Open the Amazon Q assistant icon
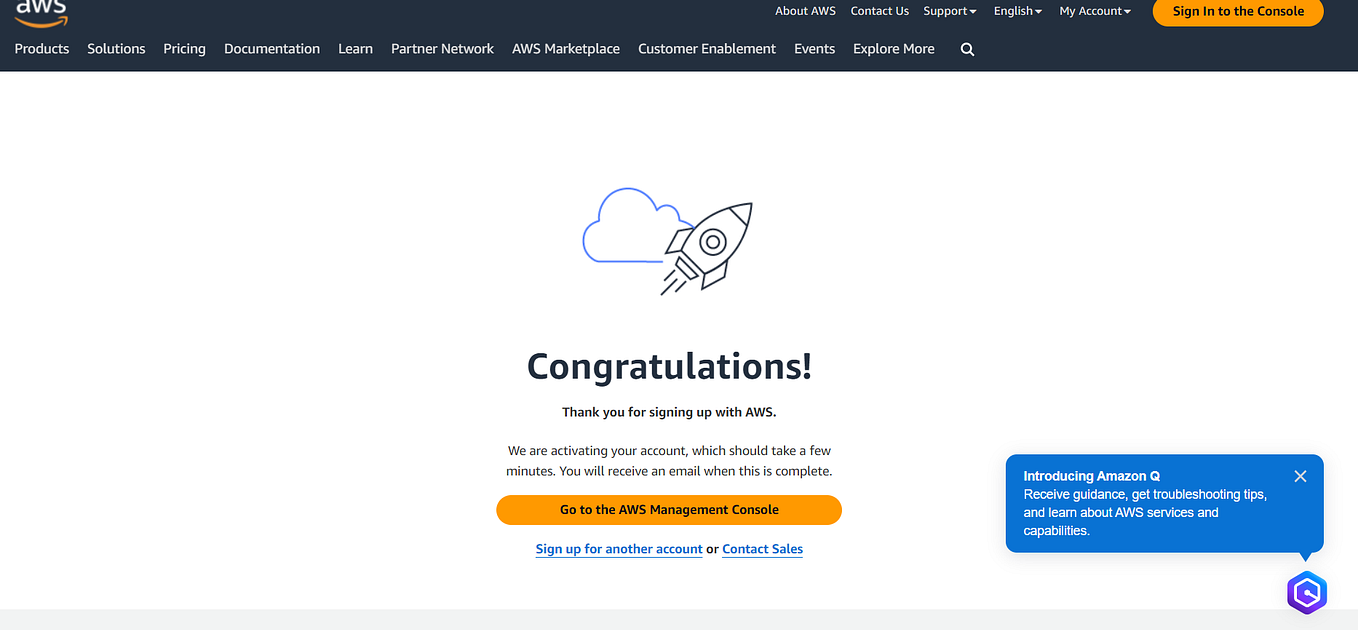This screenshot has height=630, width=1358. click(x=1306, y=592)
